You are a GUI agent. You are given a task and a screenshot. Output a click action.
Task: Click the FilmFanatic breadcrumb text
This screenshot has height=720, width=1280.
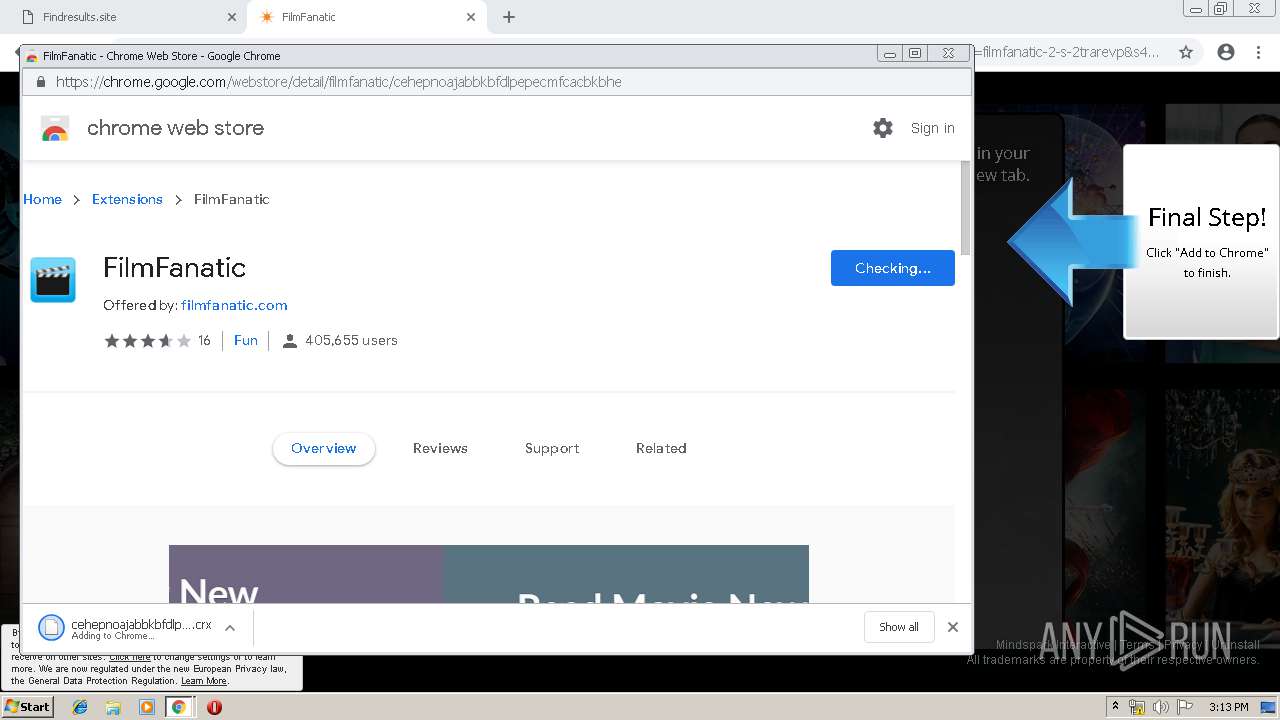[x=232, y=199]
